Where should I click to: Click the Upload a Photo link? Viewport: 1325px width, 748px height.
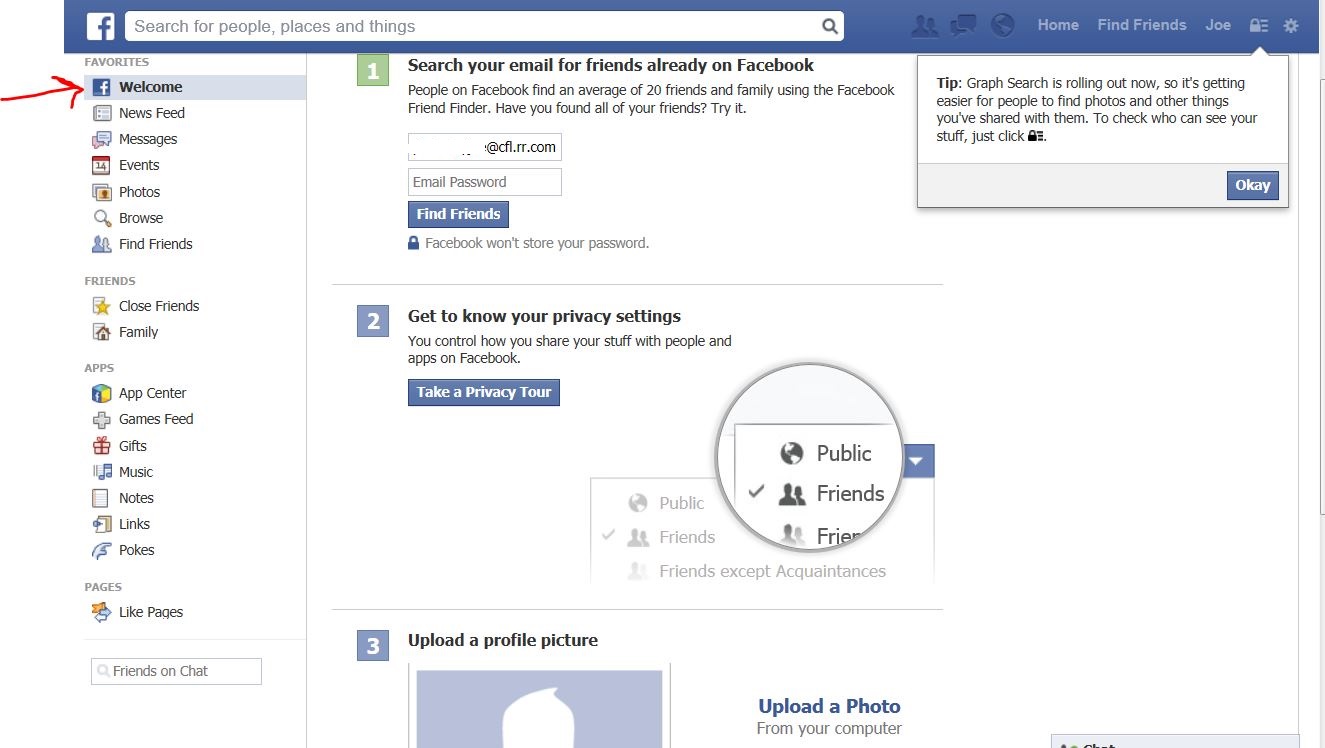coord(829,706)
